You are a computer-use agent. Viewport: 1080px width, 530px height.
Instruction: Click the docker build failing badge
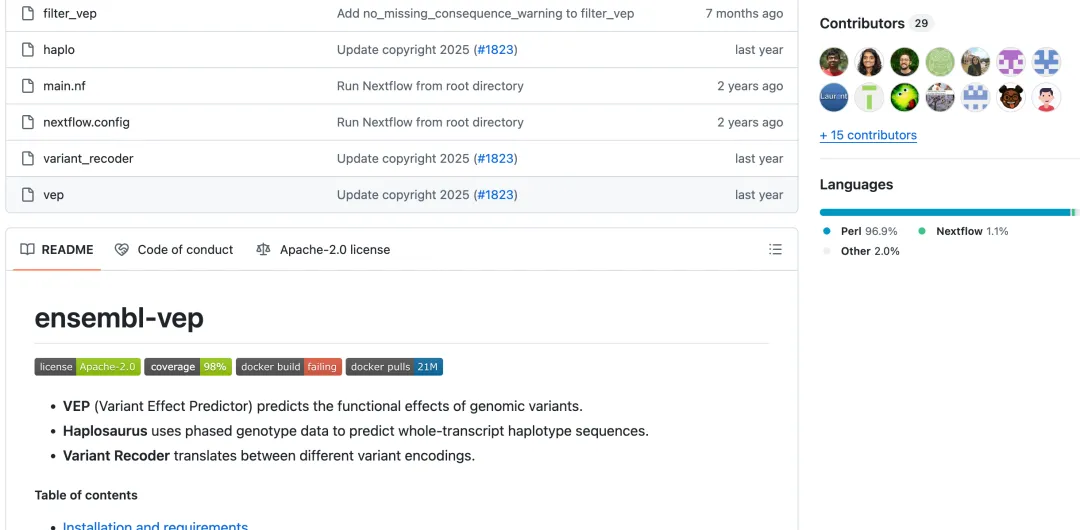point(288,367)
